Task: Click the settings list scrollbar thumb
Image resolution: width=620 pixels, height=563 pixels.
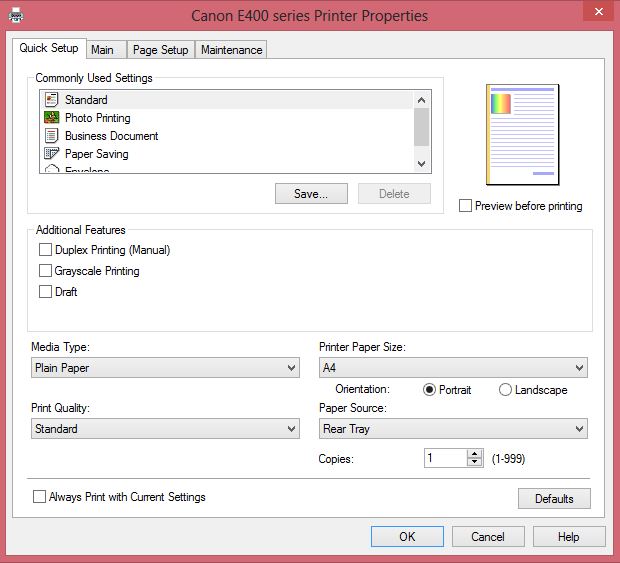Action: tap(422, 127)
